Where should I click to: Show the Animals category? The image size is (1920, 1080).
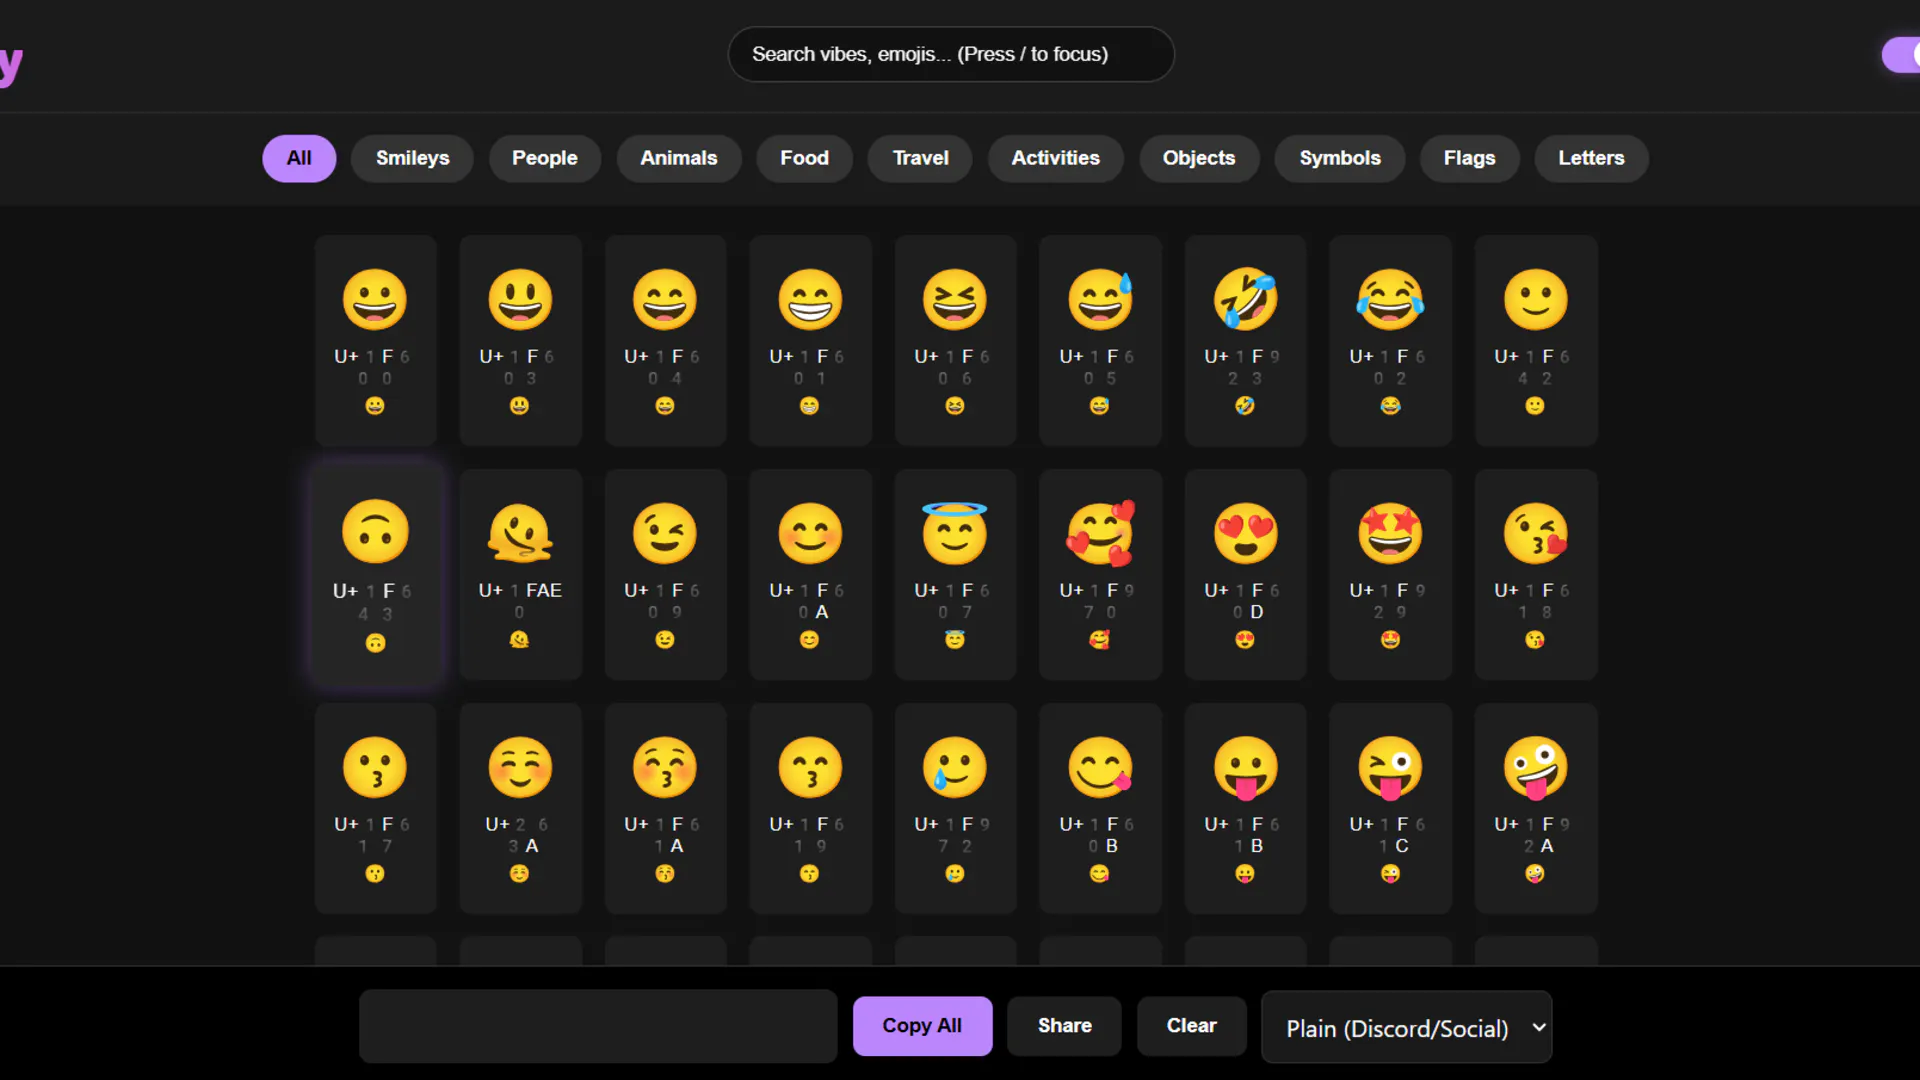pos(679,158)
